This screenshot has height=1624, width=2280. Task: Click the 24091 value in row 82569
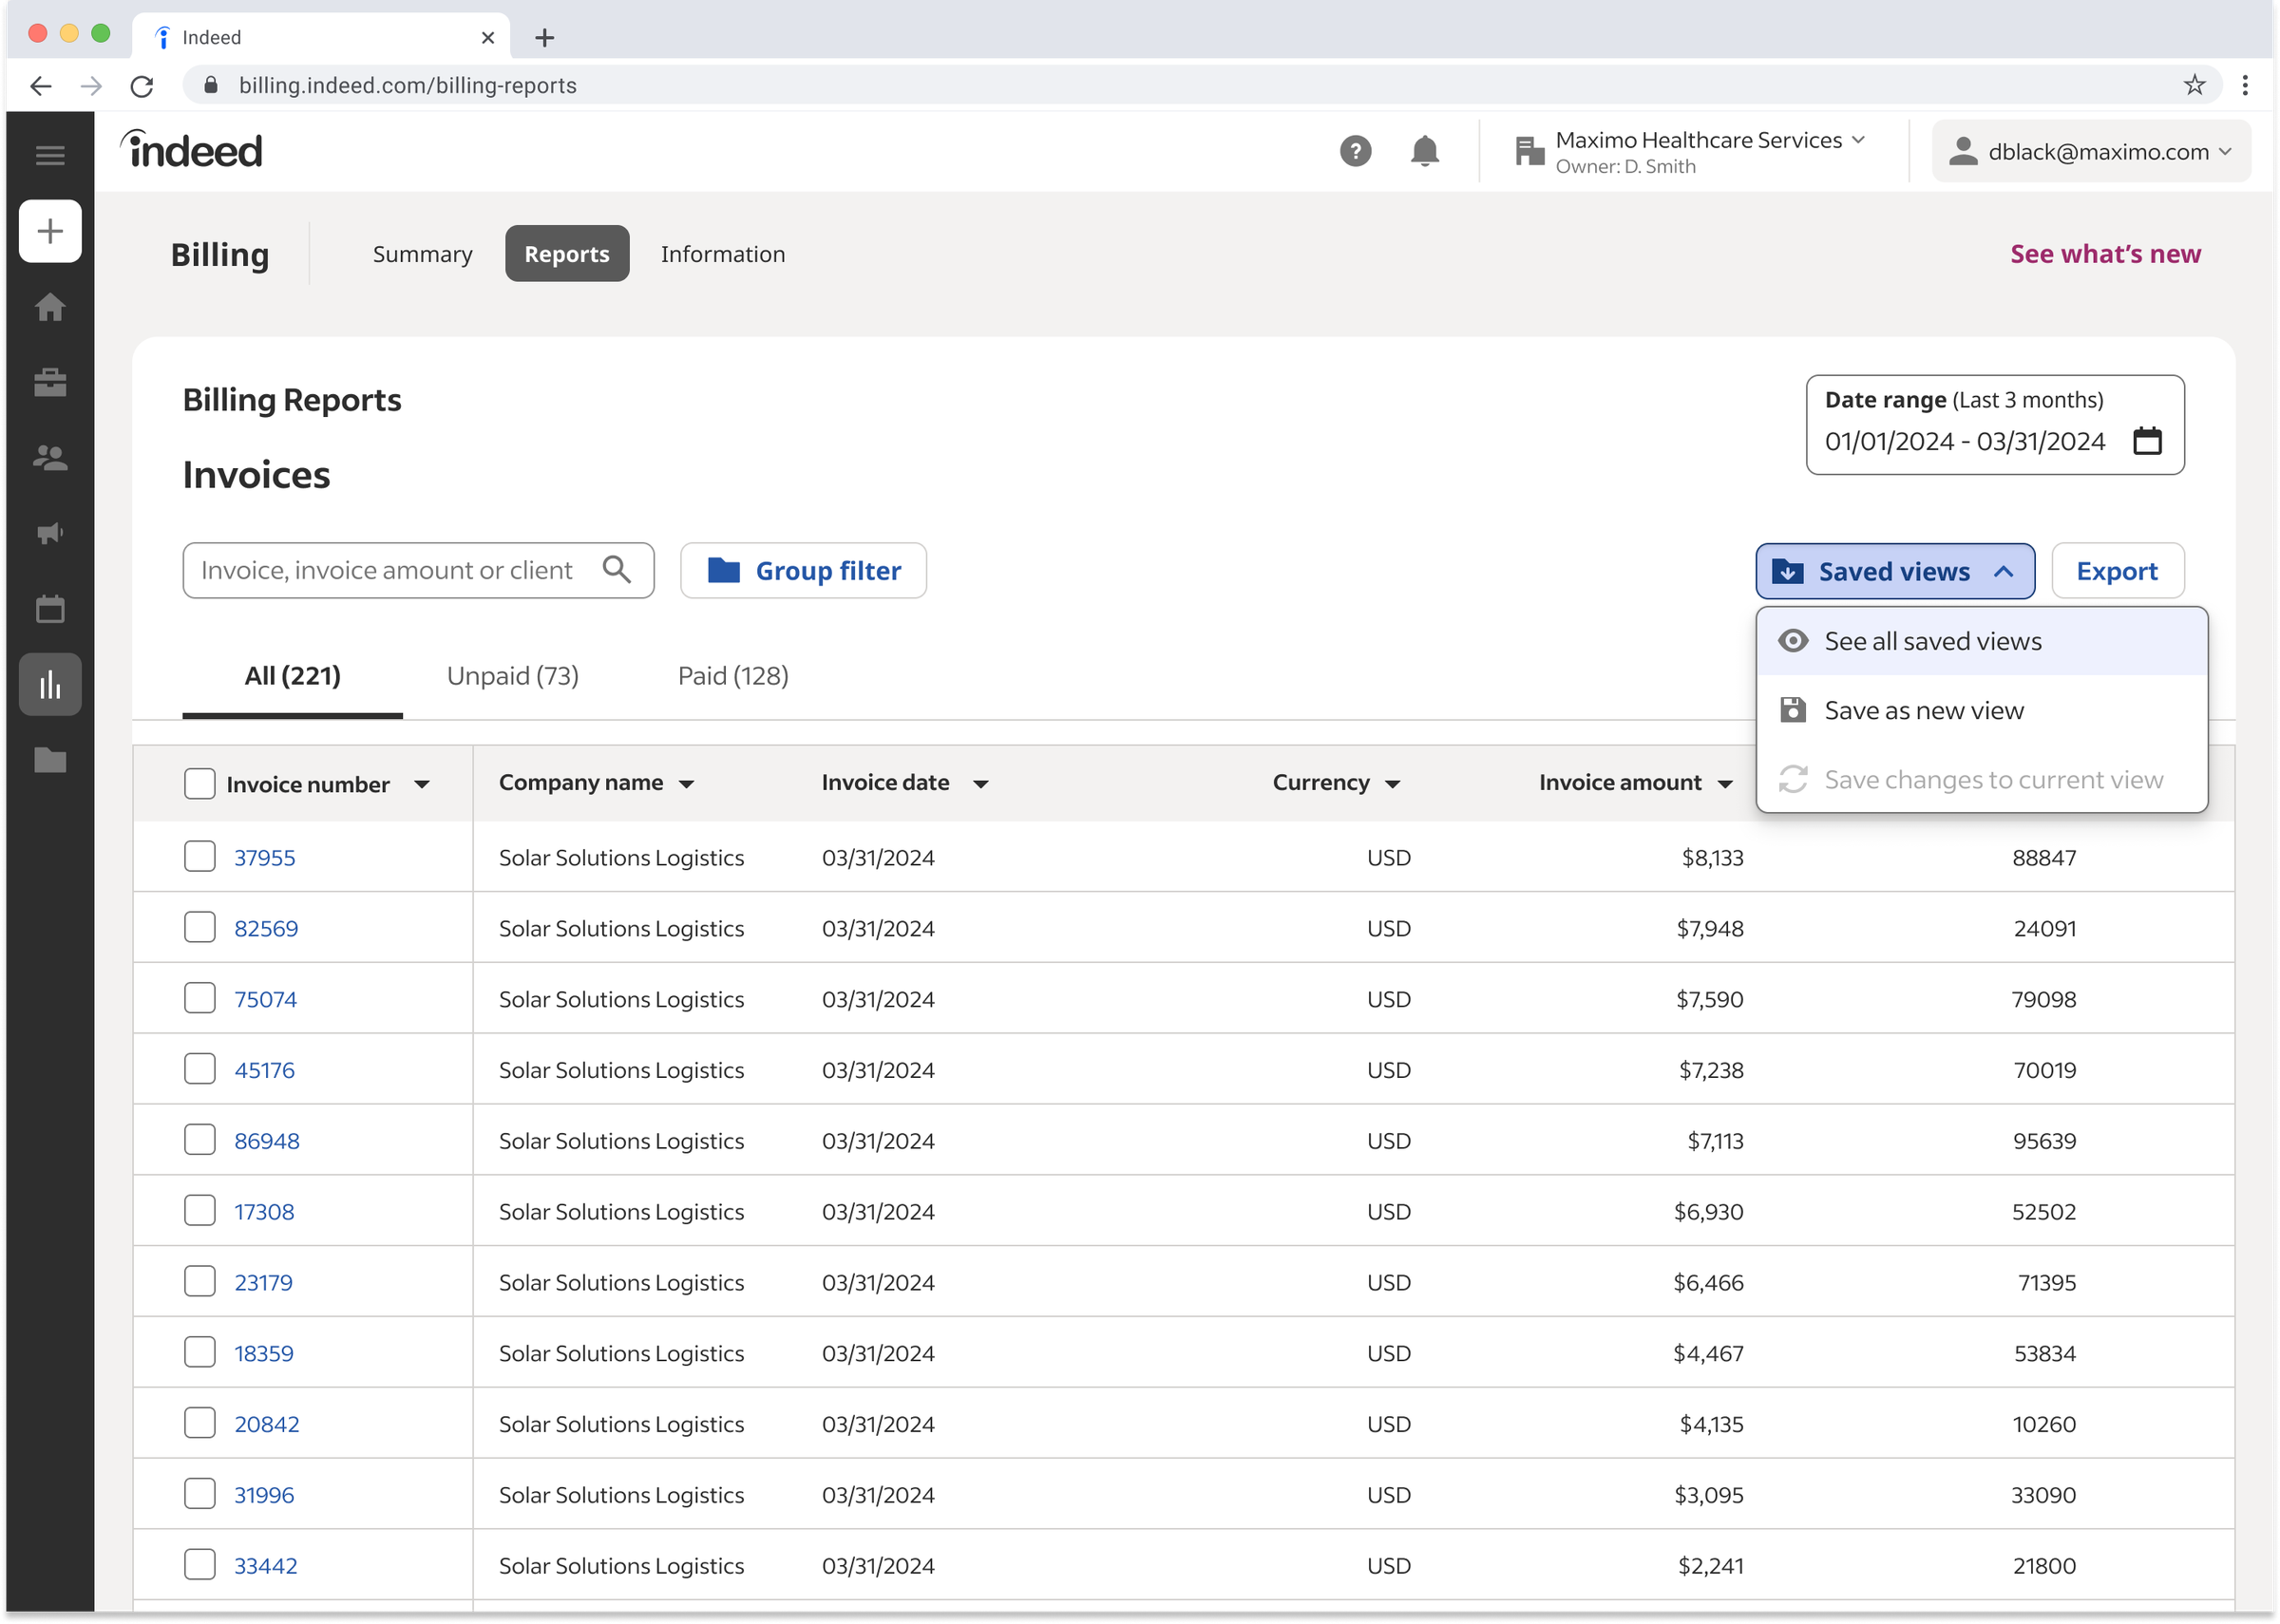(2044, 928)
